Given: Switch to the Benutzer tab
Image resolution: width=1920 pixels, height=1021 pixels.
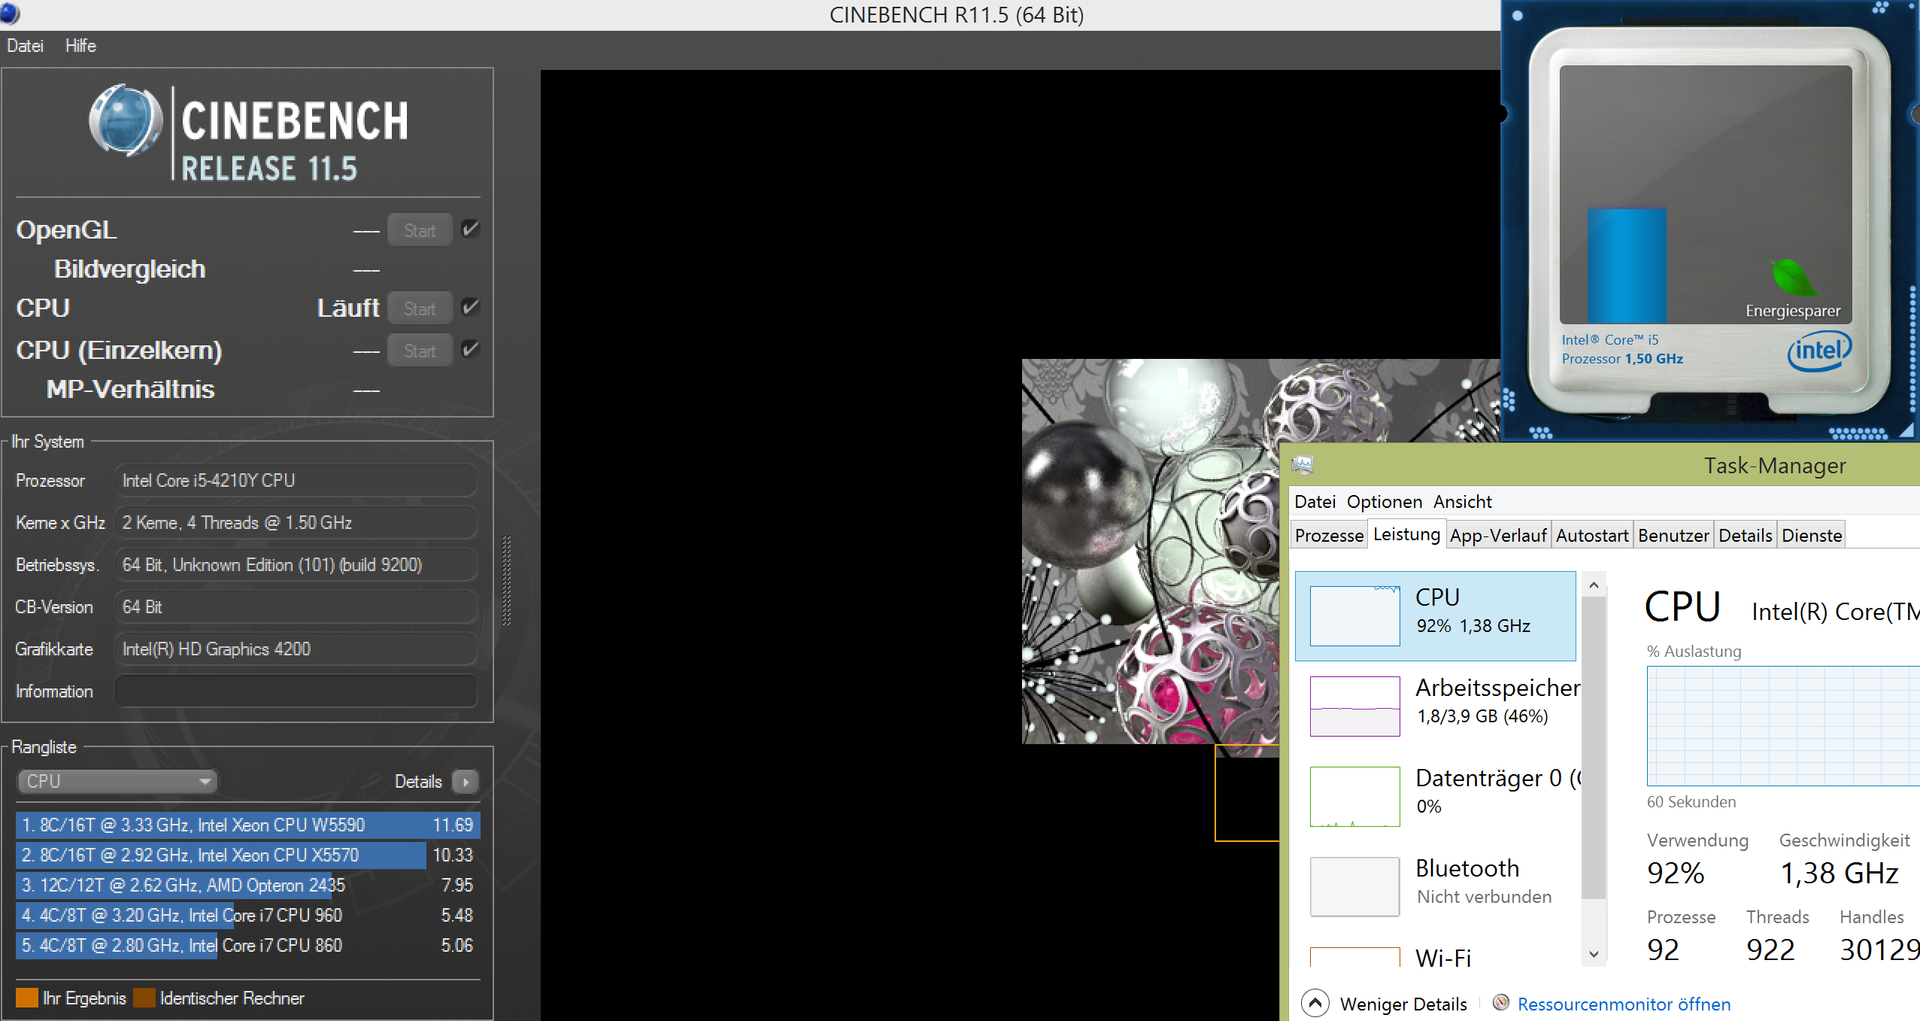Looking at the screenshot, I should (x=1673, y=535).
